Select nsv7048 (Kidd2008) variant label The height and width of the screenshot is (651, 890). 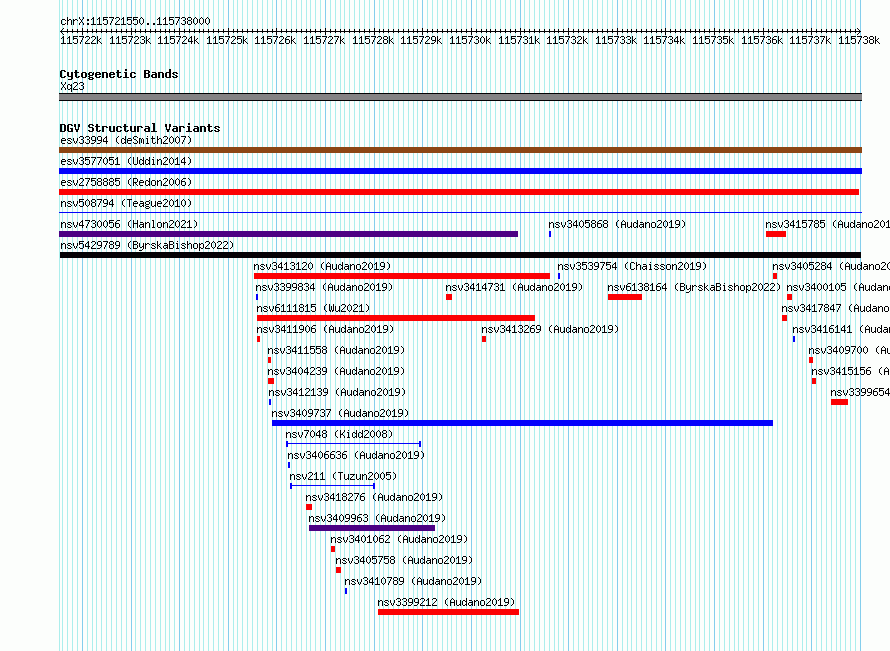coord(339,434)
